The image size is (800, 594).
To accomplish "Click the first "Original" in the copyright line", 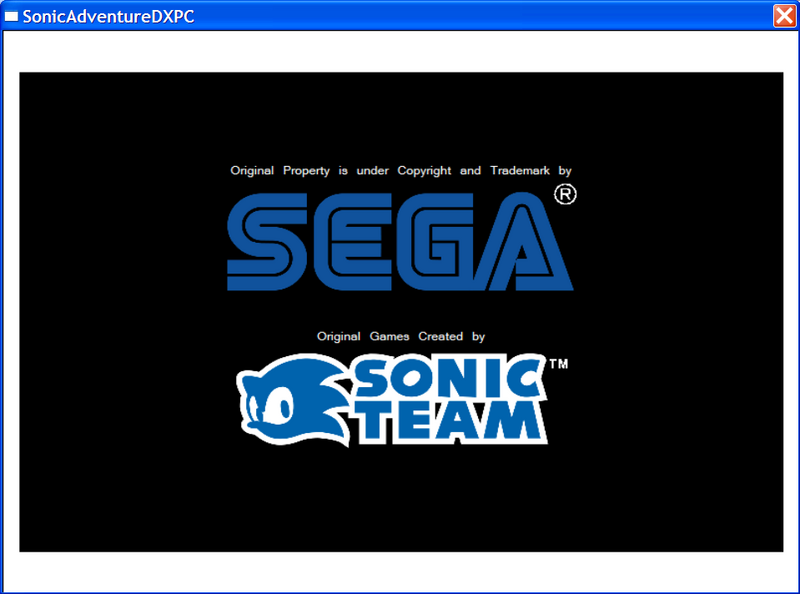I will click(252, 171).
